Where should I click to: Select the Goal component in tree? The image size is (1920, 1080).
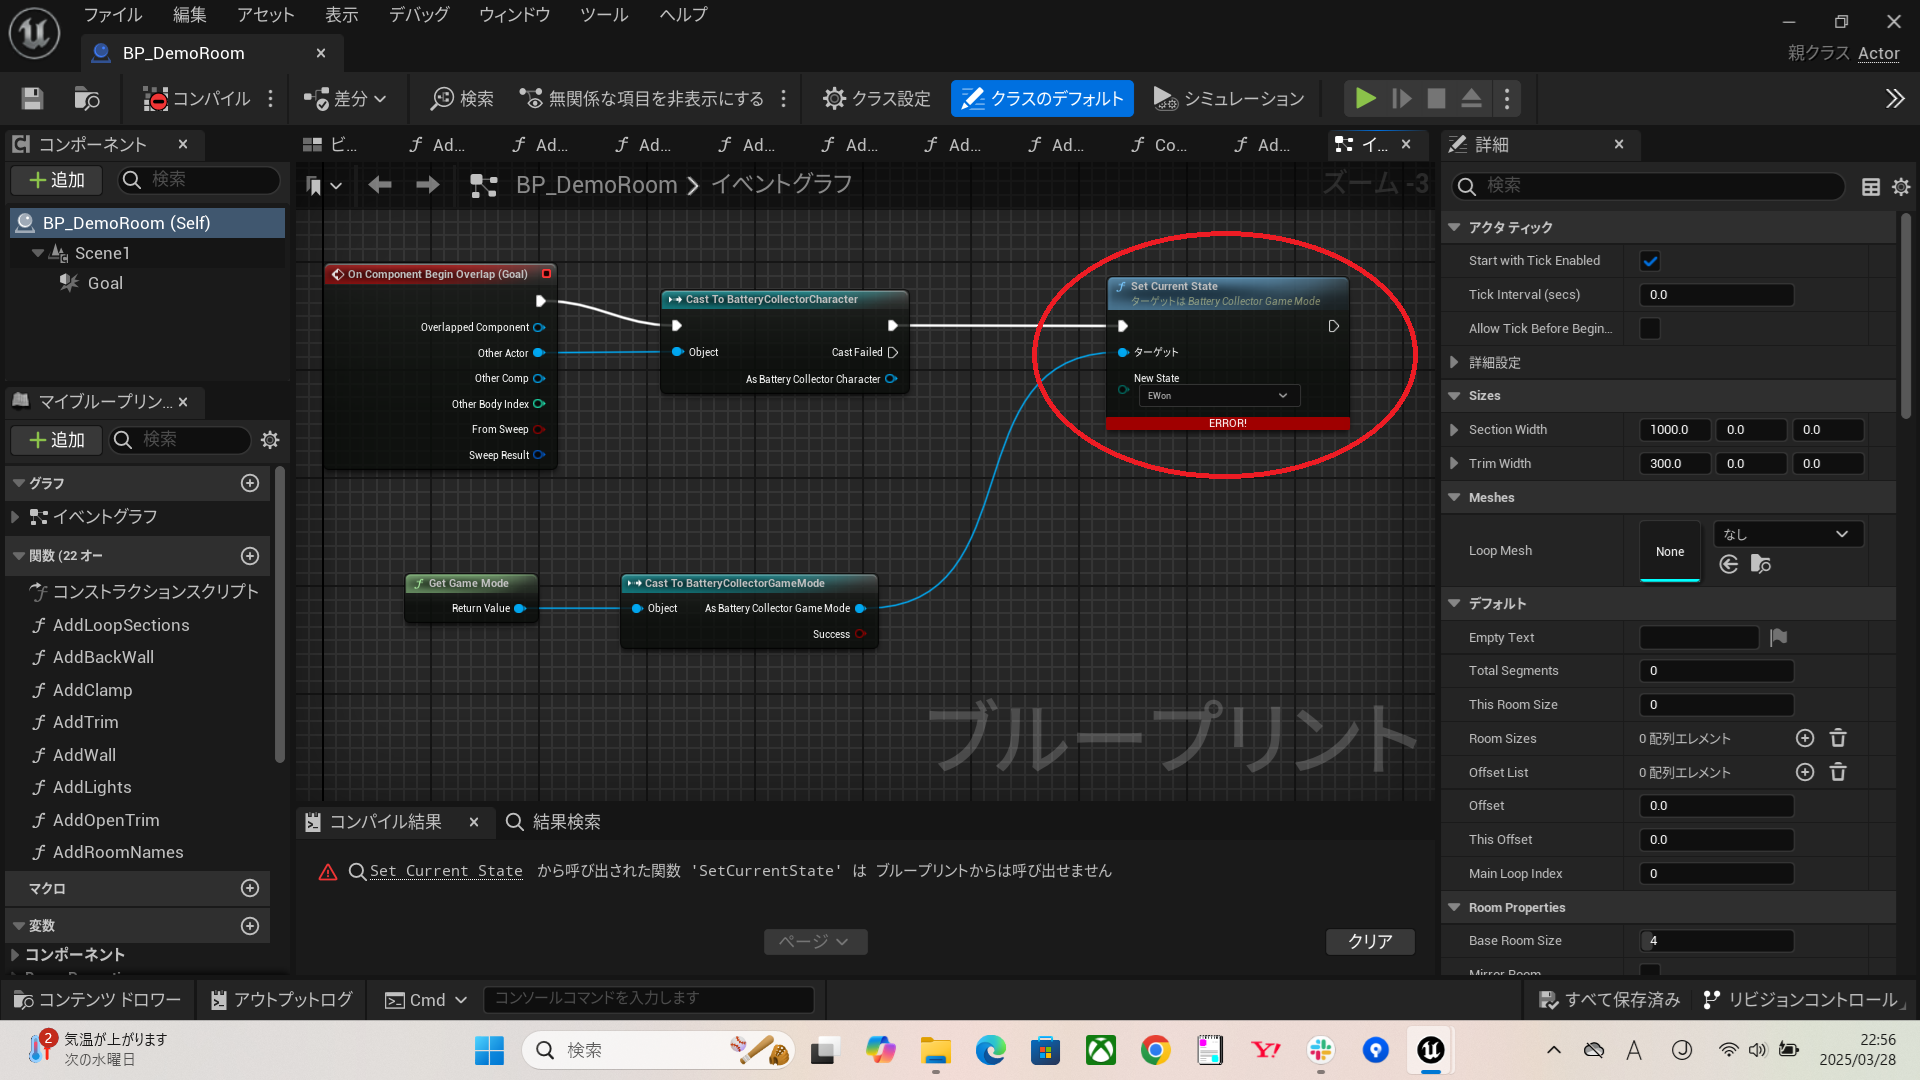[x=104, y=283]
